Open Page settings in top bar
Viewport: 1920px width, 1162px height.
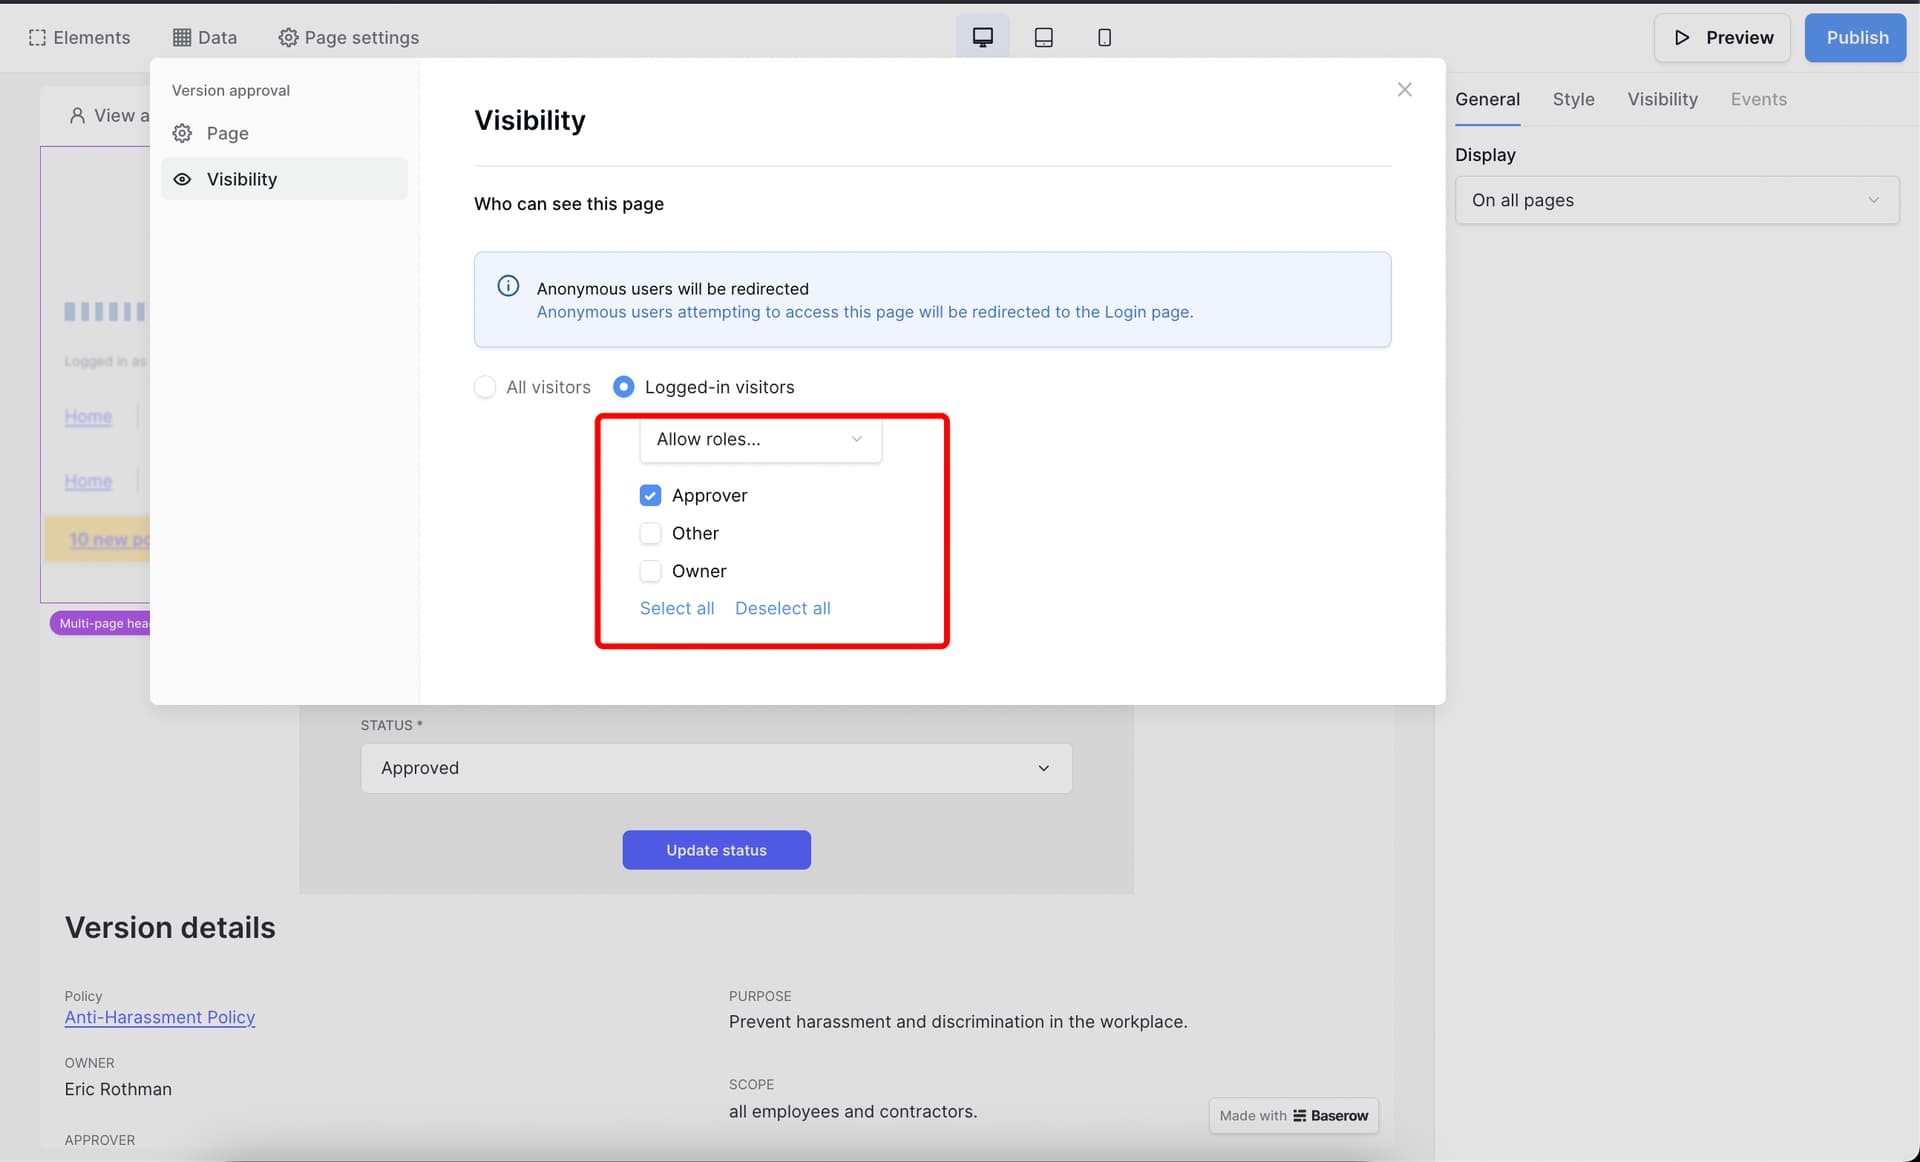349,37
